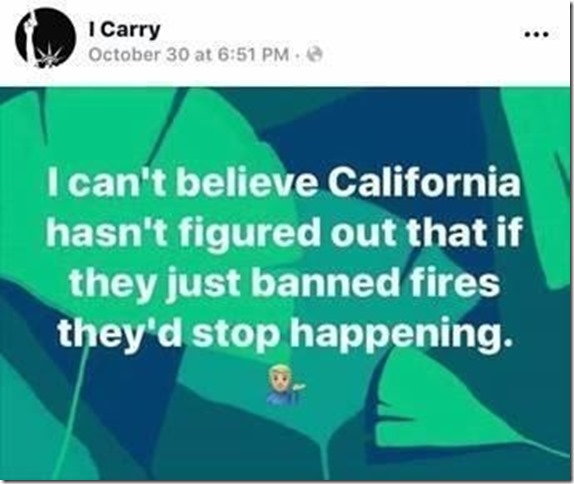Click the word 'happening.' in last line
Screen dimensions: 574x484
[x=400, y=336]
